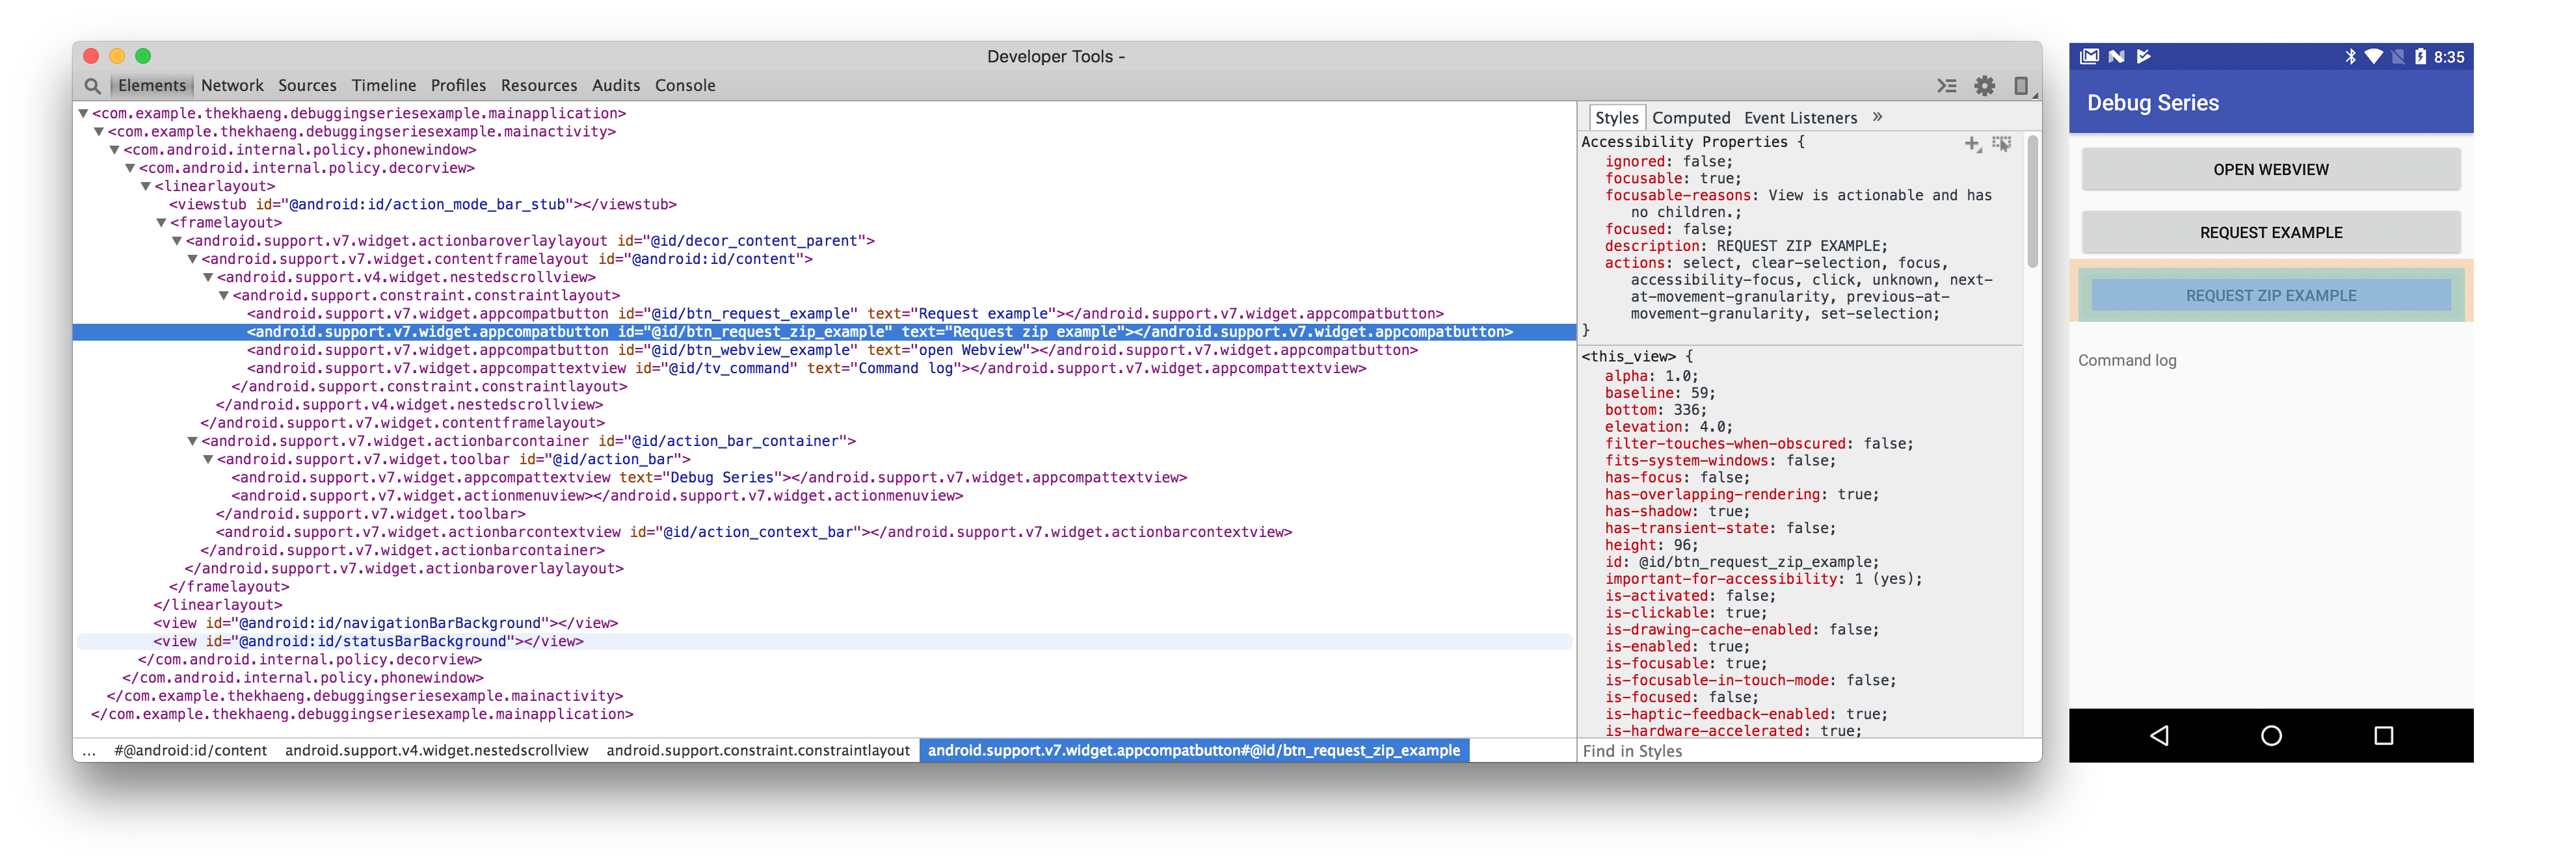The width and height of the screenshot is (2576, 866).
Task: Collapse the mainactivity node
Action: pyautogui.click(x=99, y=132)
